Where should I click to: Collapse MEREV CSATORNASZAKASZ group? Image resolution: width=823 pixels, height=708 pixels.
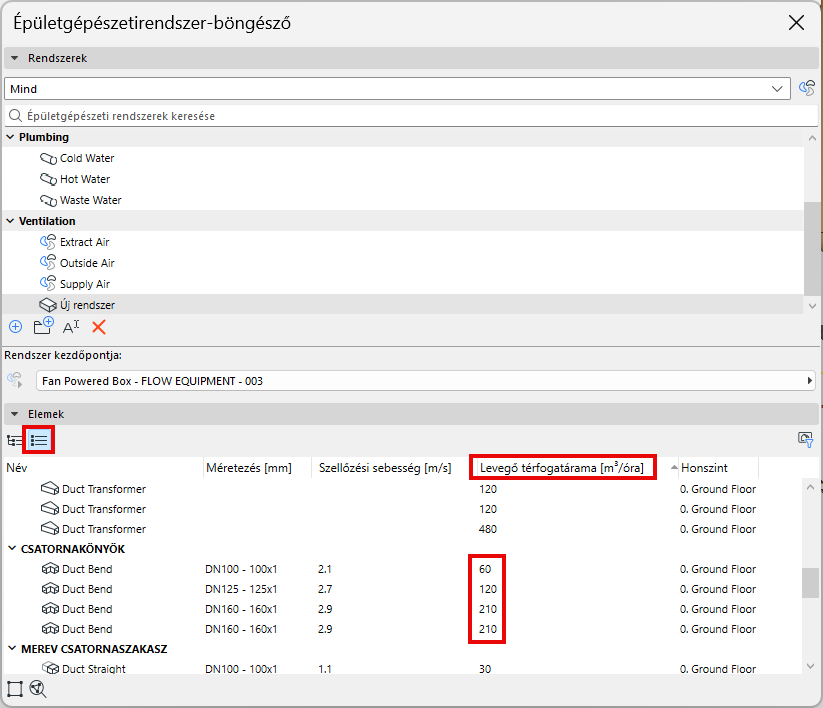pyautogui.click(x=12, y=649)
